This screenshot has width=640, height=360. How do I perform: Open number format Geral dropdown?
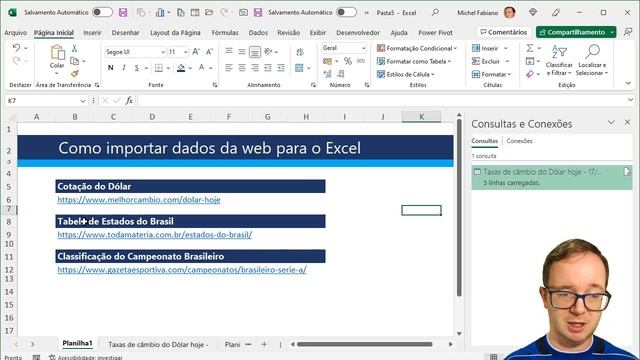[363, 48]
